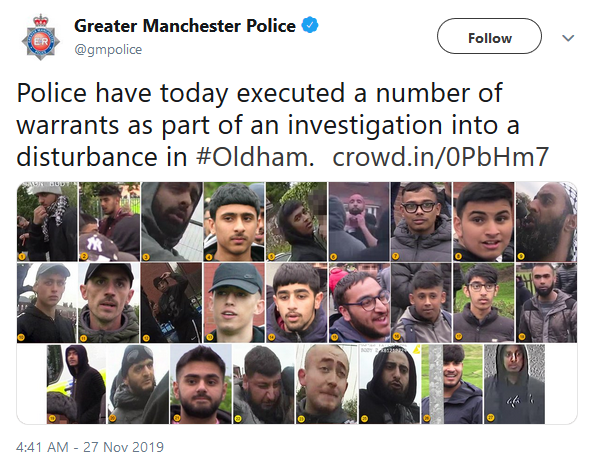Visit the @gmpolice handle profile
Viewport: 597px width, 462px height.
click(x=108, y=50)
